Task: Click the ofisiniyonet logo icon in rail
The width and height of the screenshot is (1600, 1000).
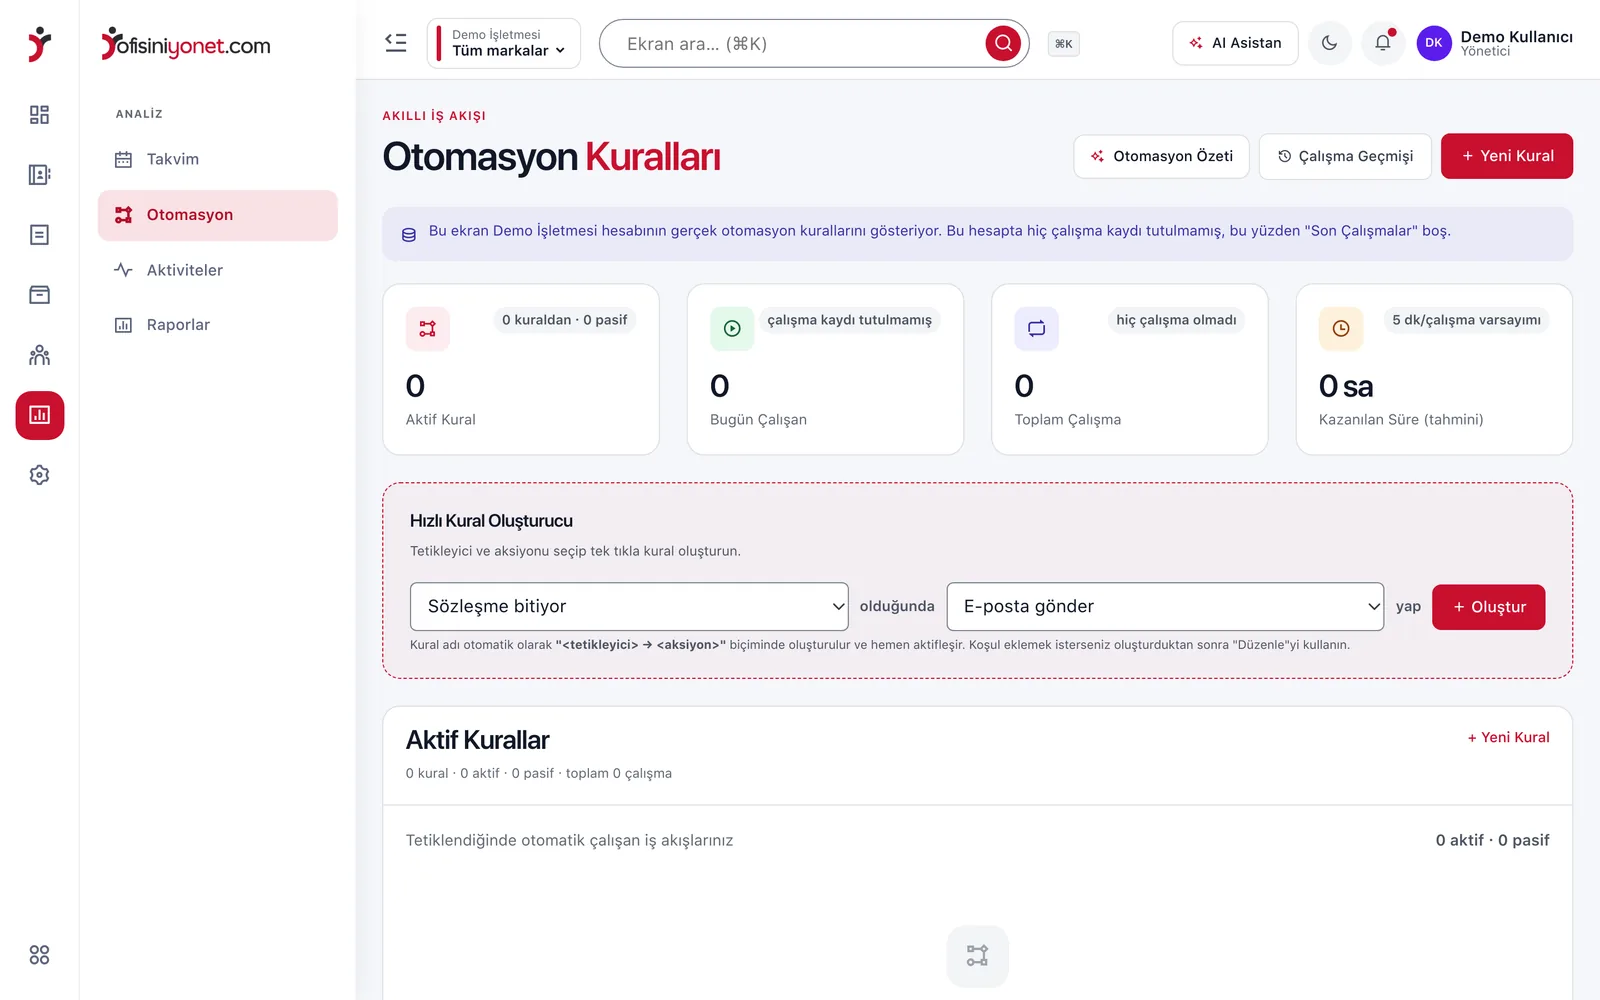Action: (x=39, y=44)
